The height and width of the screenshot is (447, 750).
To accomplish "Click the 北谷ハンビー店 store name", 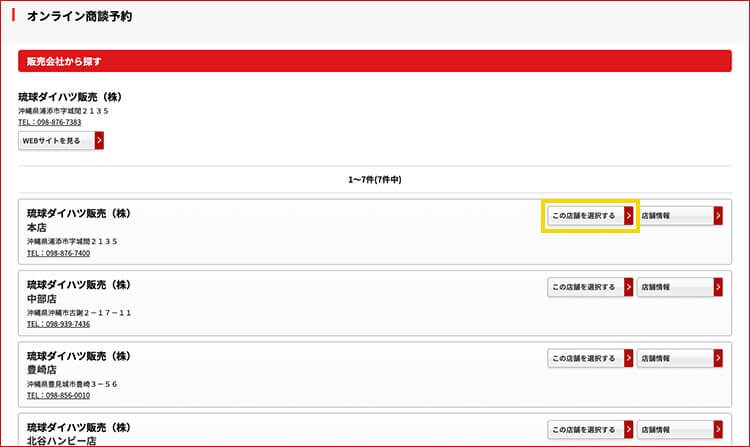I will click(x=61, y=441).
